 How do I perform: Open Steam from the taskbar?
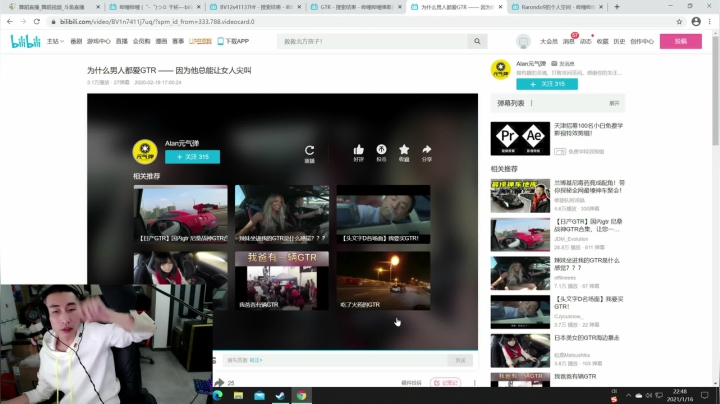pyautogui.click(x=280, y=395)
